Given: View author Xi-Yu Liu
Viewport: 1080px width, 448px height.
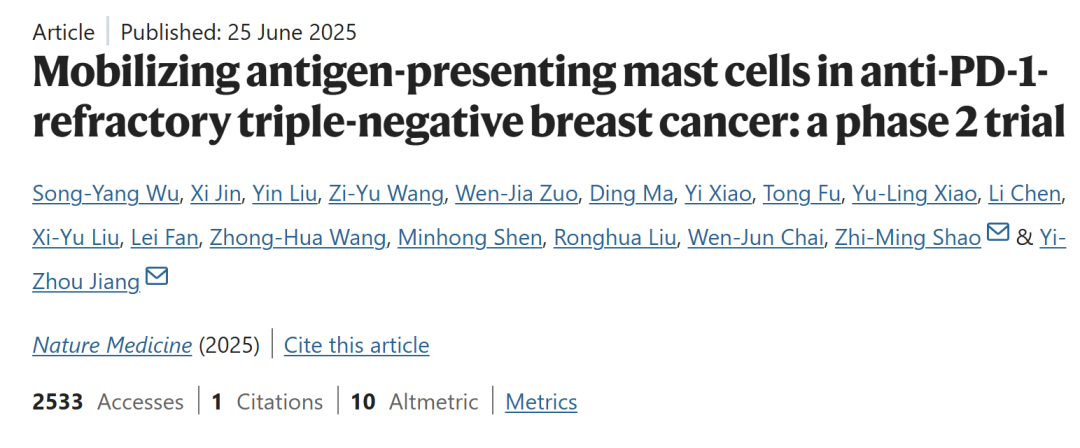Looking at the screenshot, I should click(x=76, y=238).
